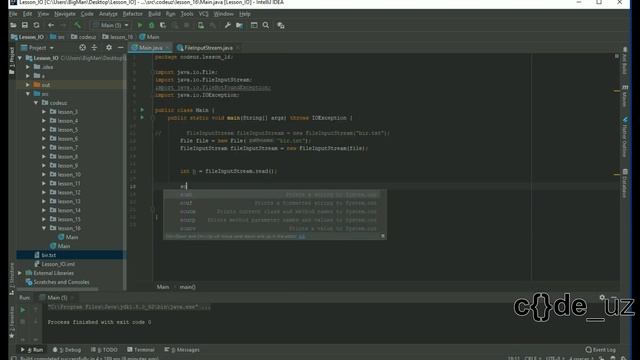
Task: Click codeuz breadcrumb in navigation bar
Action: pyautogui.click(x=83, y=37)
